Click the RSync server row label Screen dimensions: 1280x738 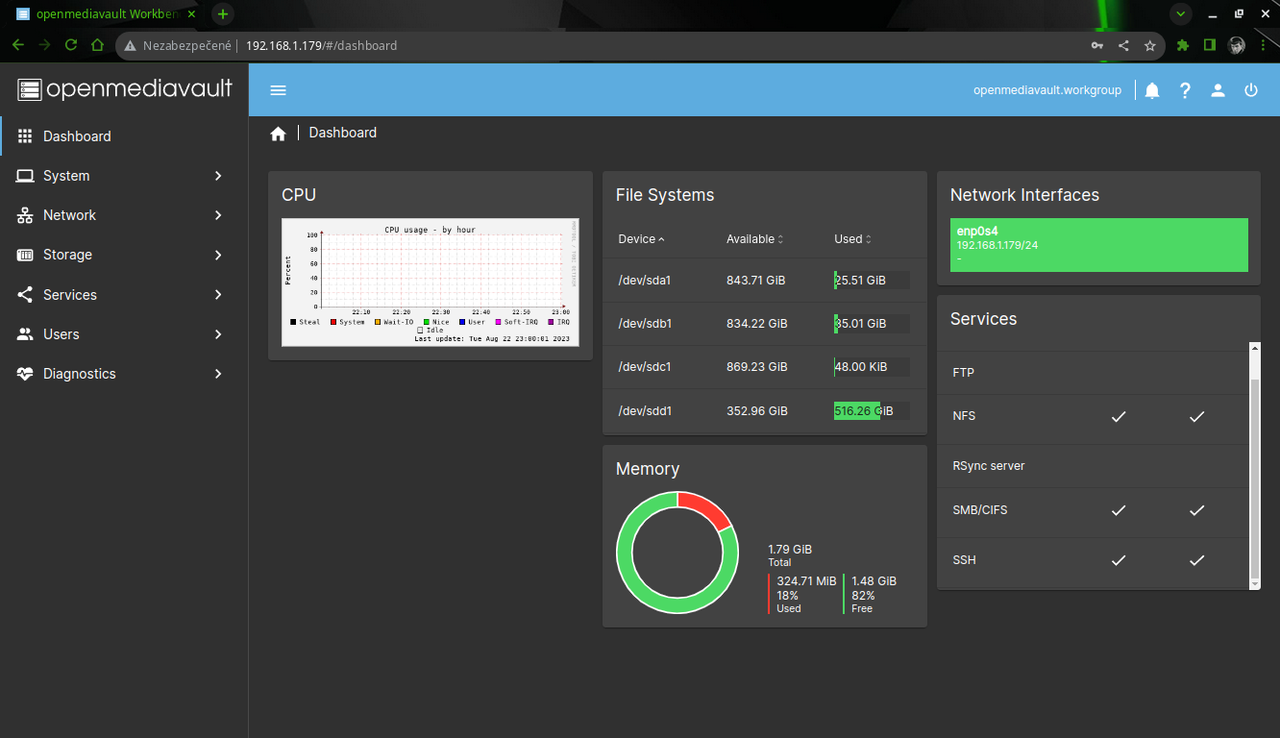coord(989,466)
